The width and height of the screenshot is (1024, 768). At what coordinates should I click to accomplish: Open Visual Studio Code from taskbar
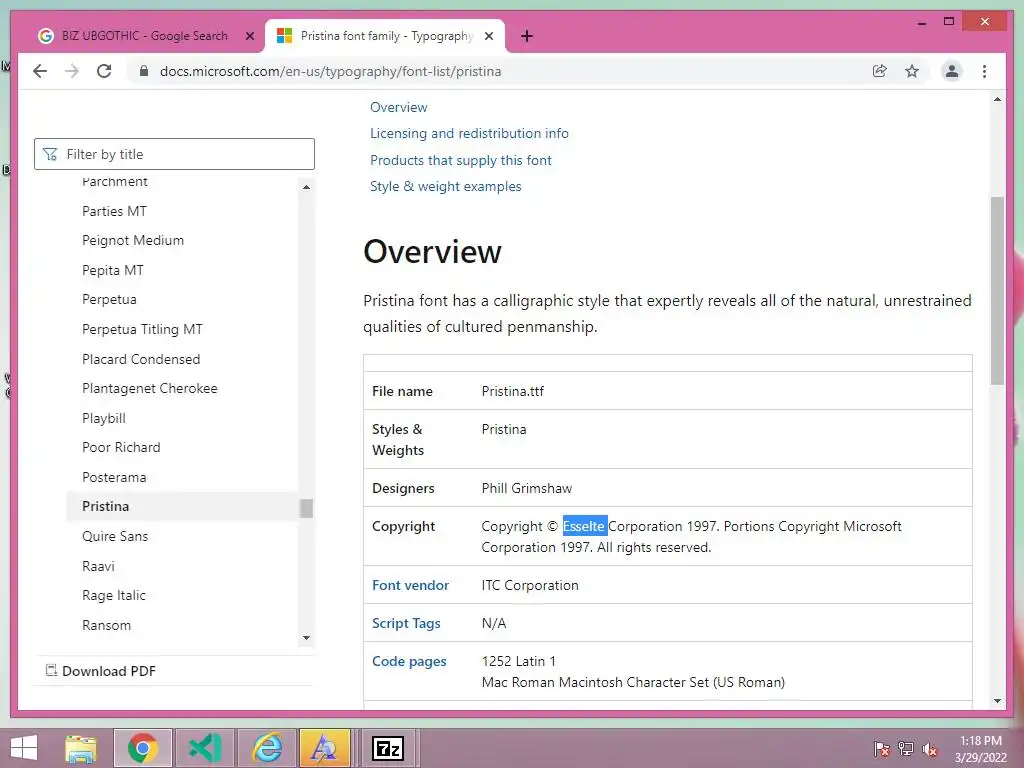pos(204,748)
